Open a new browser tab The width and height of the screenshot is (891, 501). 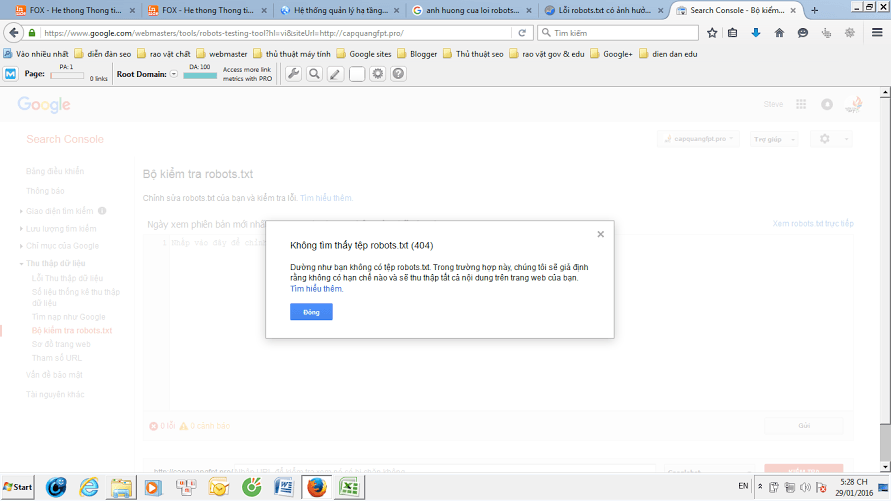tap(814, 10)
